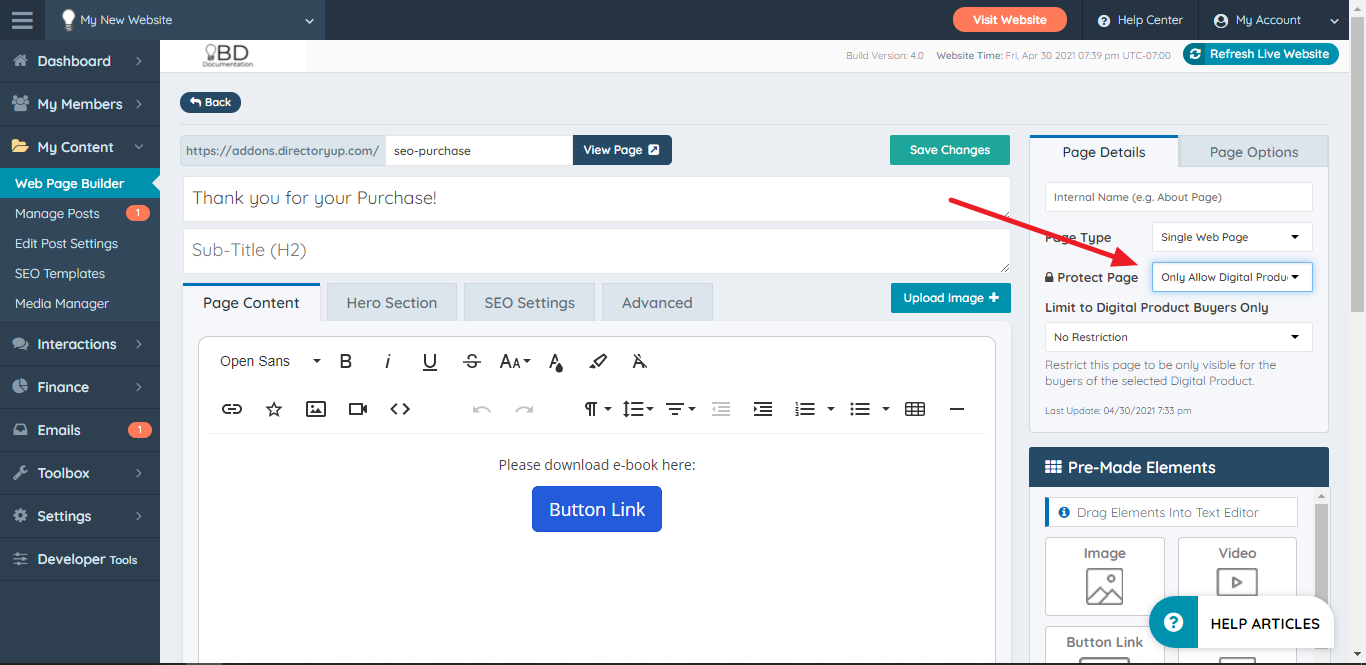Image resolution: width=1366 pixels, height=665 pixels.
Task: Expand the Interactions sidebar menu
Action: click(80, 344)
